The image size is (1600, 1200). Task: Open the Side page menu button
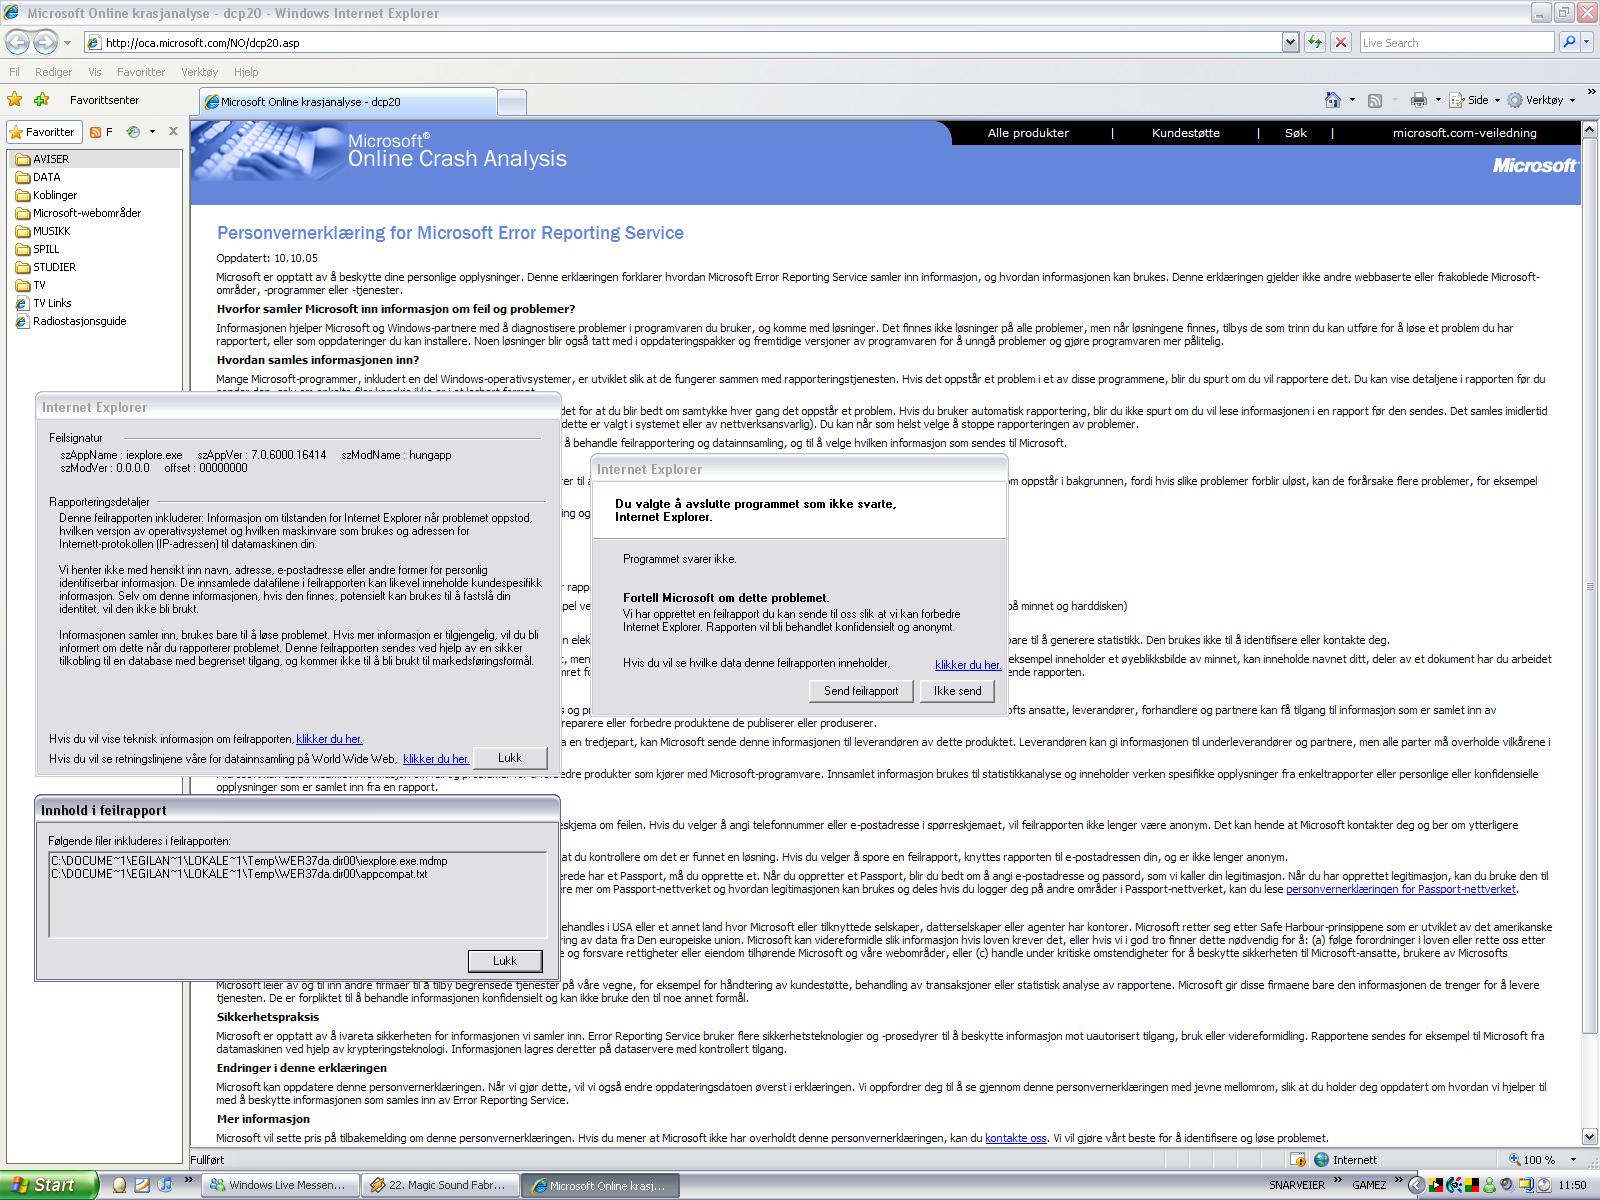click(1475, 100)
